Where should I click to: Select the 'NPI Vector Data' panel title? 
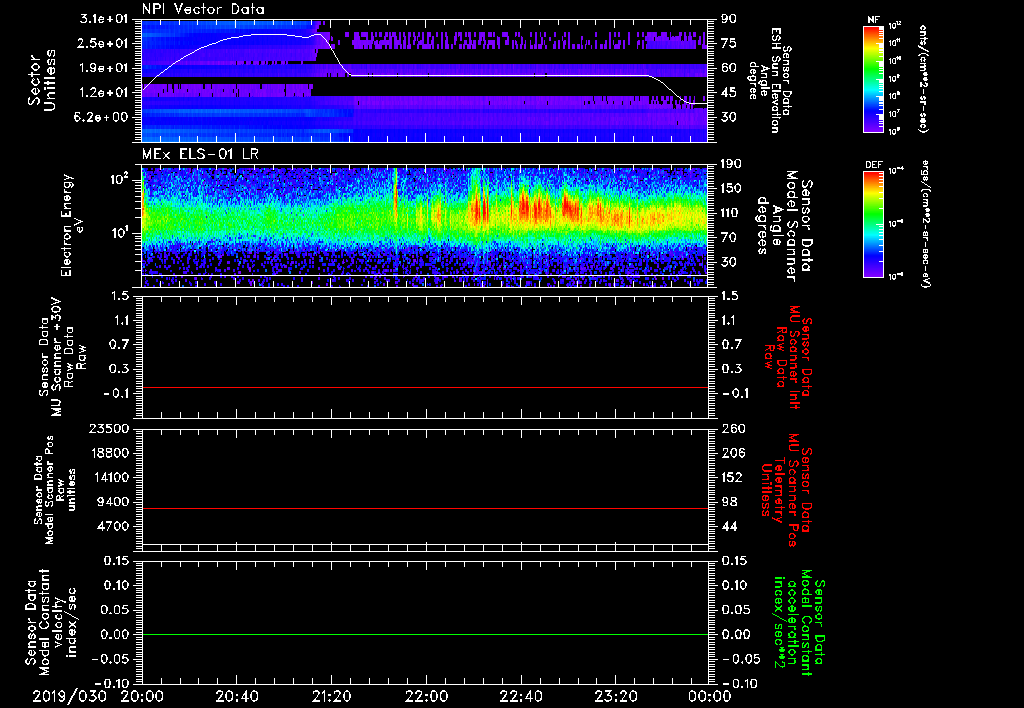203,9
